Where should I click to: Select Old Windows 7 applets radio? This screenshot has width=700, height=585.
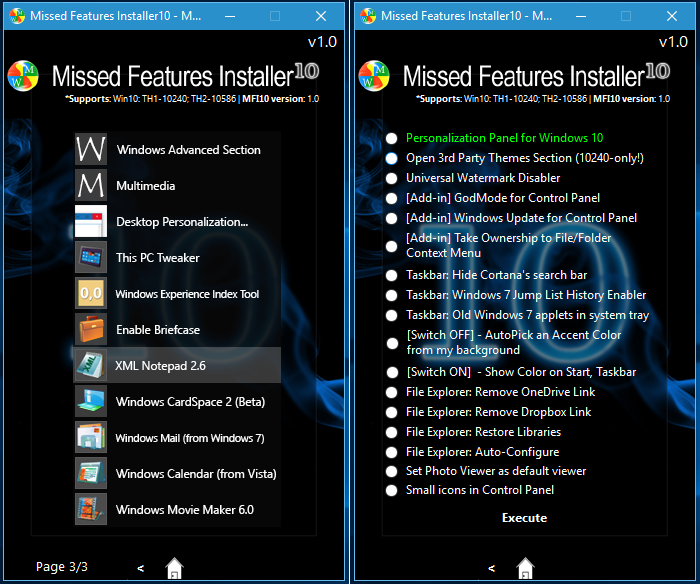point(392,316)
